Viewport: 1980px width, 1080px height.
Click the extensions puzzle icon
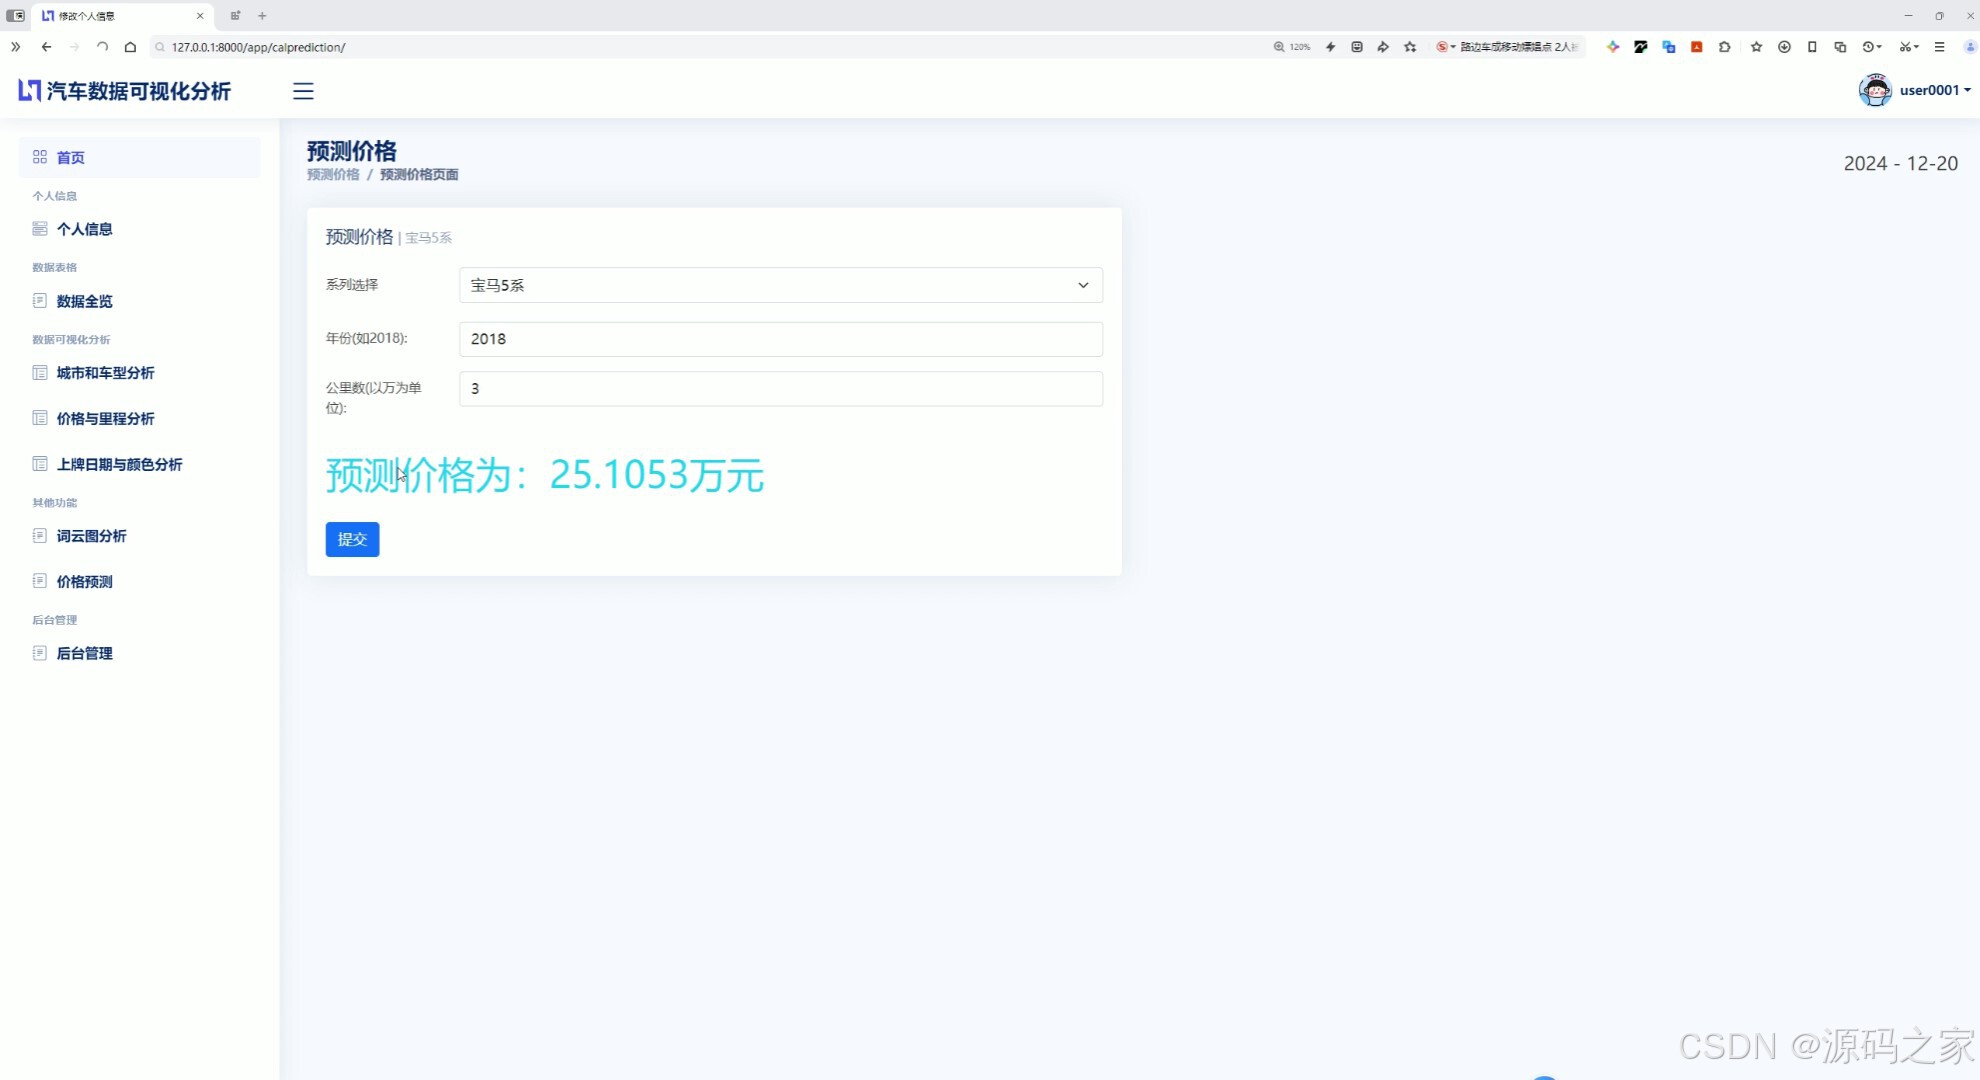click(1725, 47)
